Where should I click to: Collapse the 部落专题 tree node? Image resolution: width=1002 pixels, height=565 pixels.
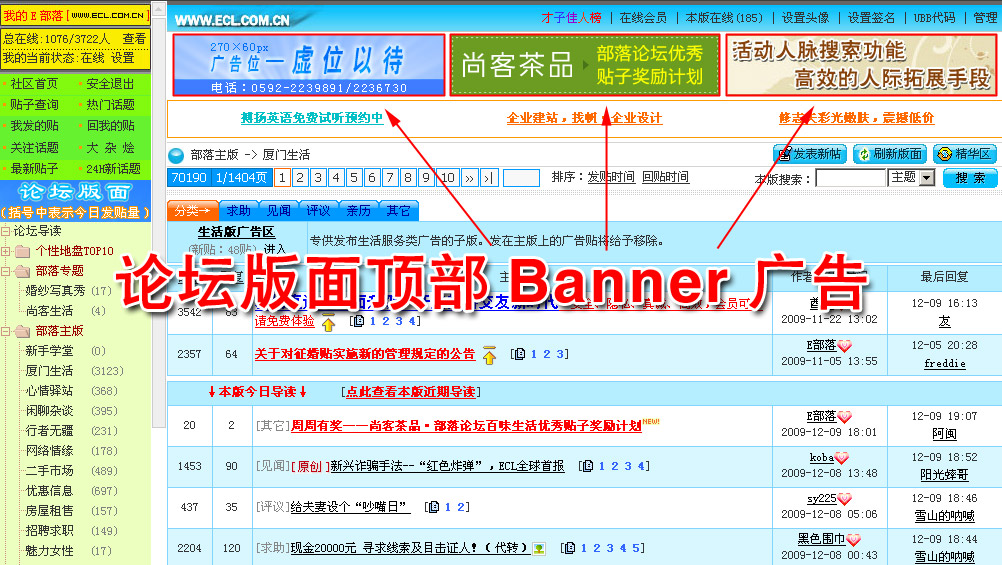pyautogui.click(x=7, y=271)
